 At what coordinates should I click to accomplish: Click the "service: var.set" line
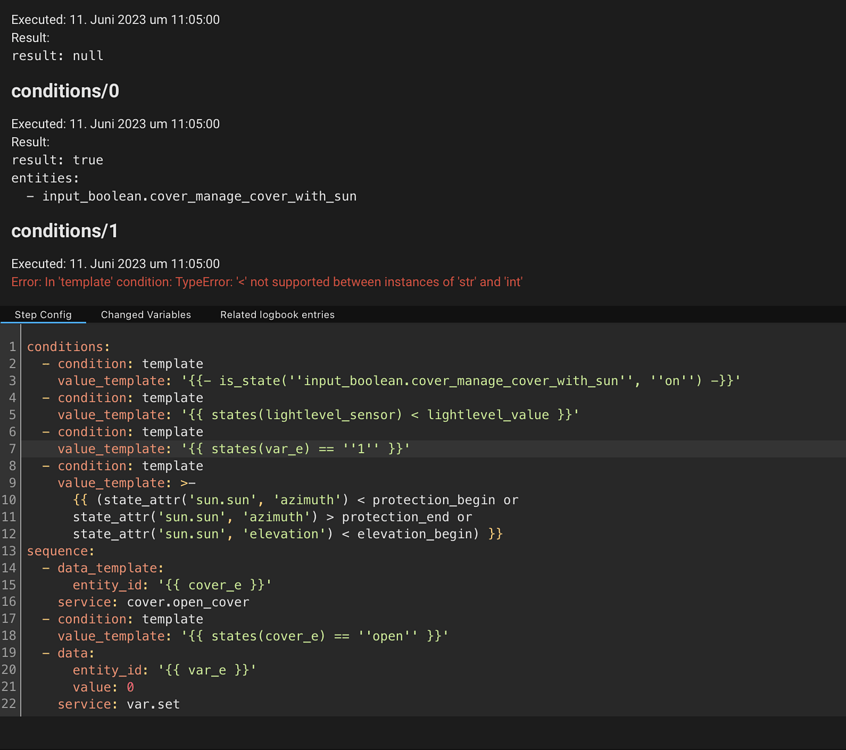pyautogui.click(x=118, y=704)
